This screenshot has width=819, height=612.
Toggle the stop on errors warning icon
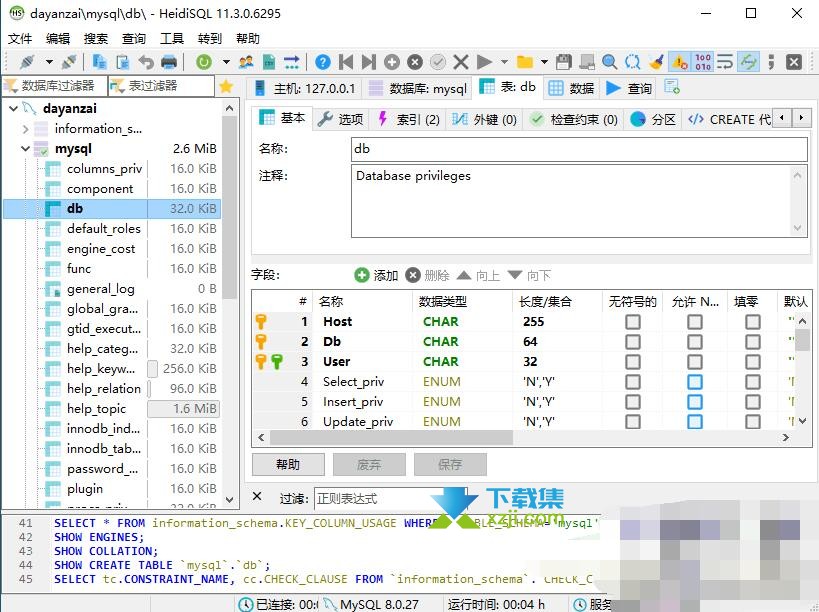[680, 62]
